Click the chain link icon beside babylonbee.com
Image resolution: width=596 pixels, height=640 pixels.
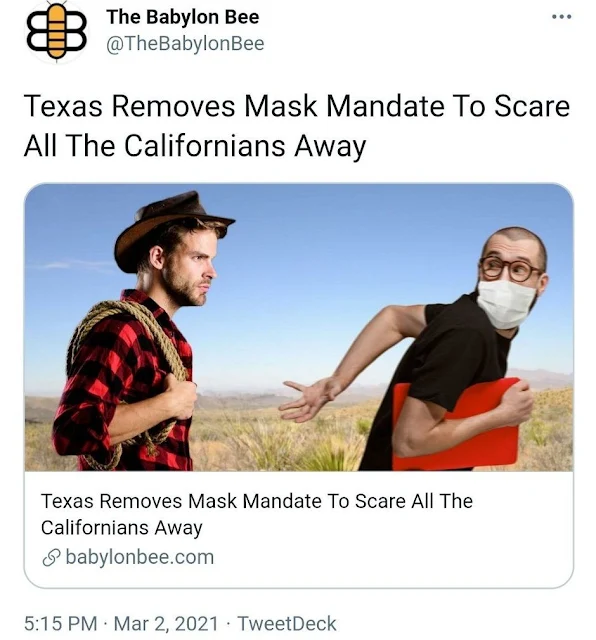click(51, 558)
